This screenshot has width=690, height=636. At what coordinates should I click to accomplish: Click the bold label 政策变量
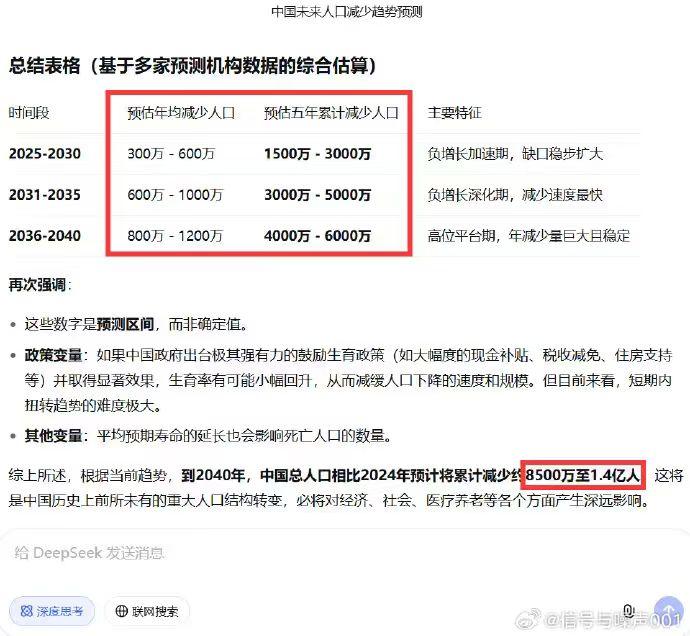point(53,355)
